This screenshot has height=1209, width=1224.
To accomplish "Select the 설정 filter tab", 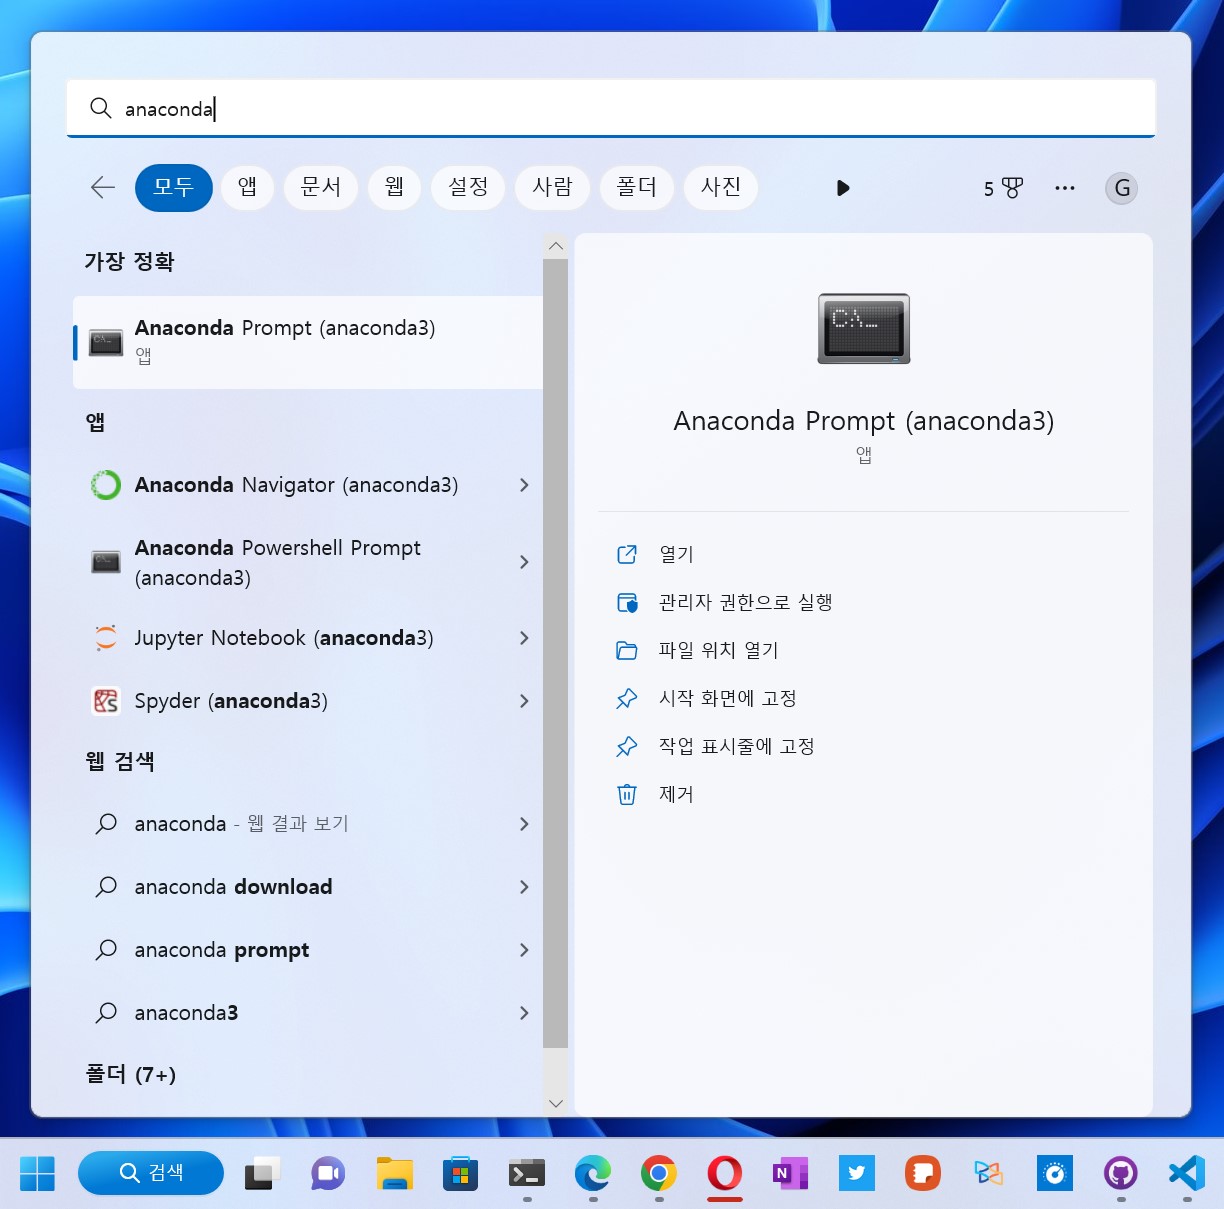I will click(468, 188).
